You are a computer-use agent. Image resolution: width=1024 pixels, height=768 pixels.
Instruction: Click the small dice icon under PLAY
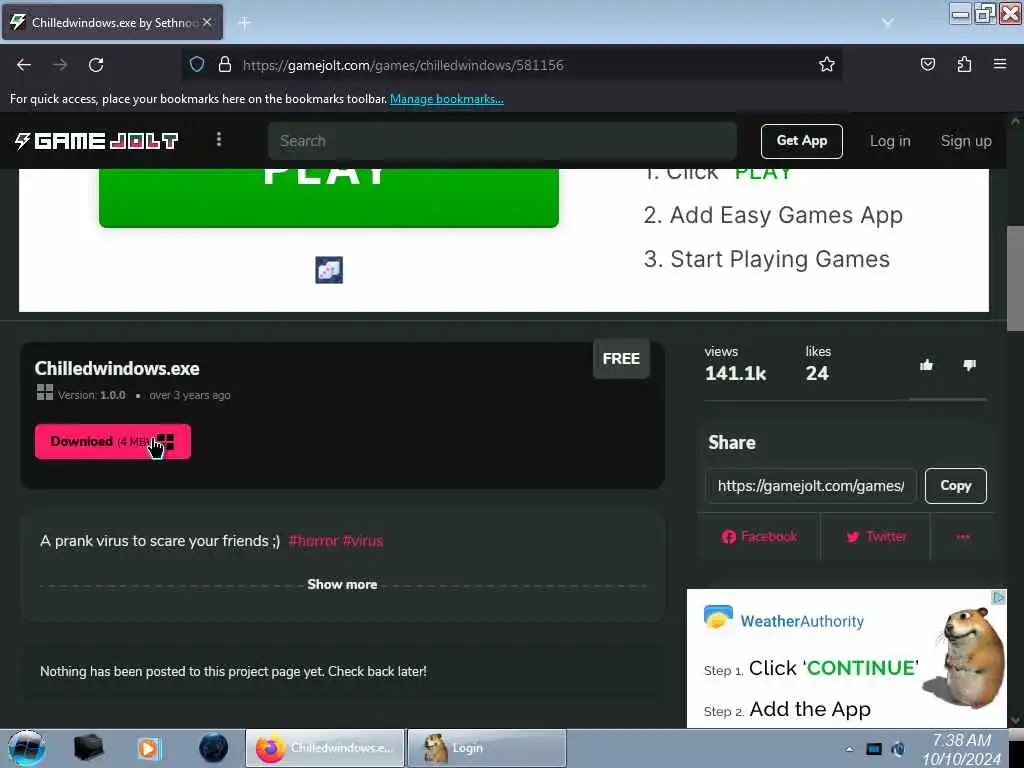[x=329, y=270]
